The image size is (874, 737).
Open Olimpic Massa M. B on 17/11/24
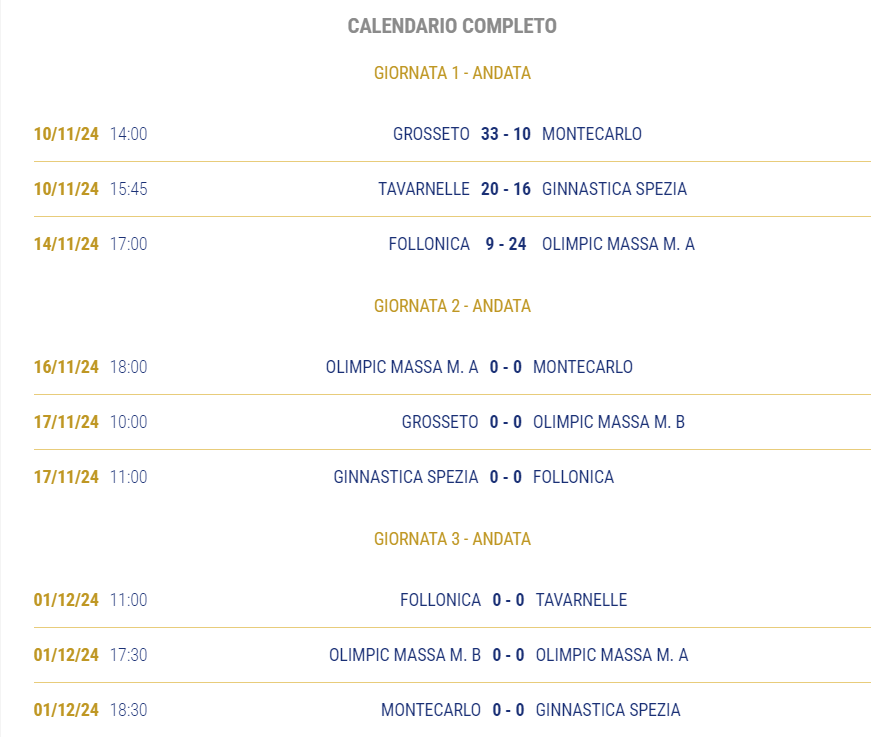point(609,422)
